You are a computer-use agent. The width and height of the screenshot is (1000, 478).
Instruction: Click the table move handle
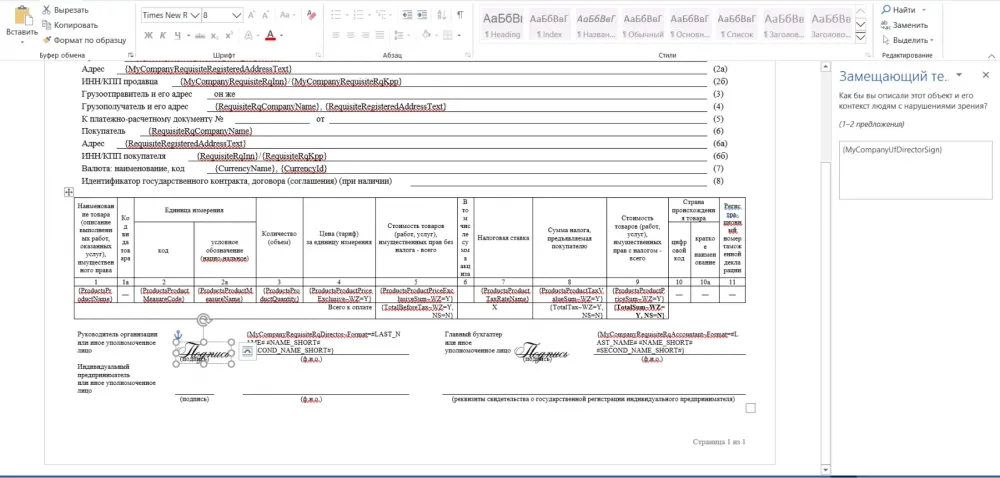click(x=69, y=192)
